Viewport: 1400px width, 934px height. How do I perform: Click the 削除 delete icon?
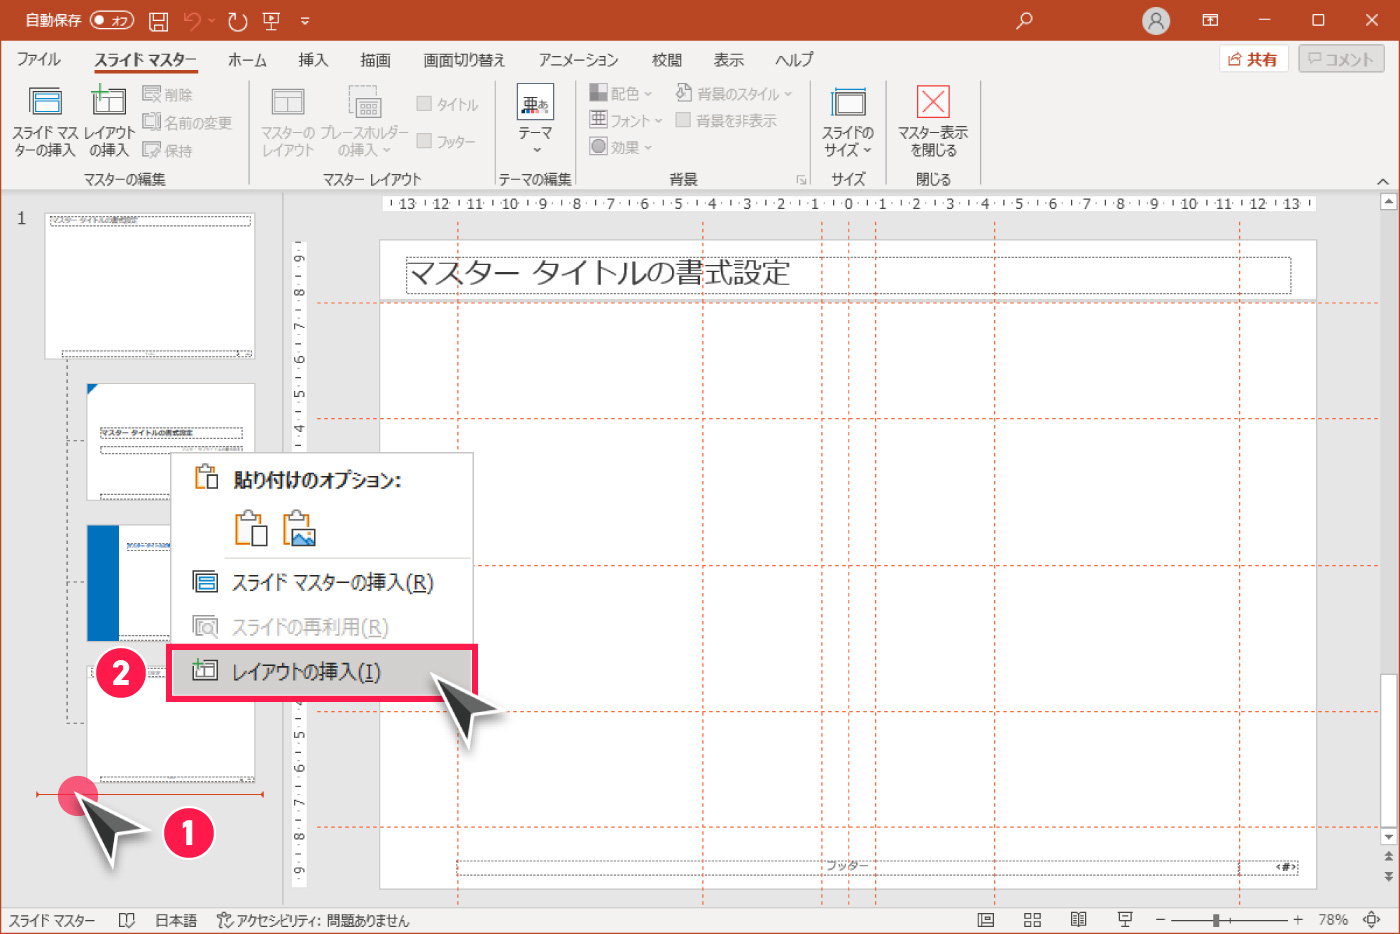(x=152, y=94)
